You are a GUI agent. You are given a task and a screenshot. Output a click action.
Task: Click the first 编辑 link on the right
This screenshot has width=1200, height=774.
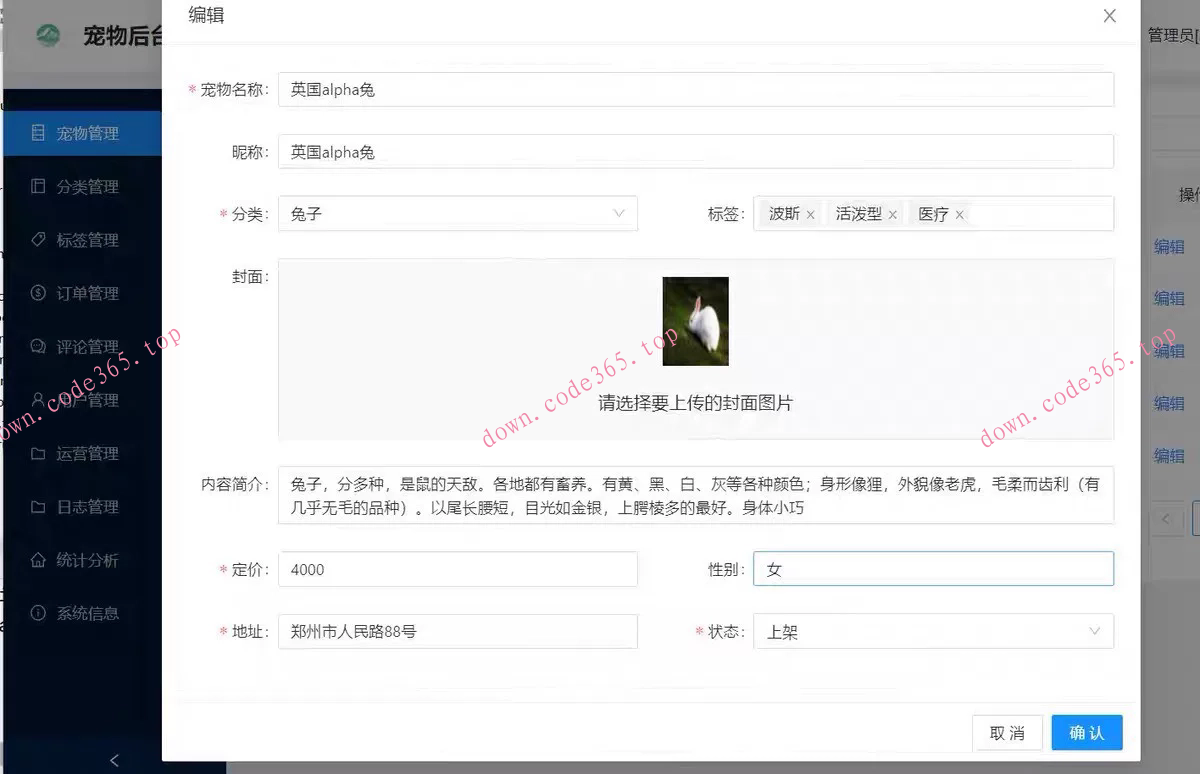pos(1170,246)
